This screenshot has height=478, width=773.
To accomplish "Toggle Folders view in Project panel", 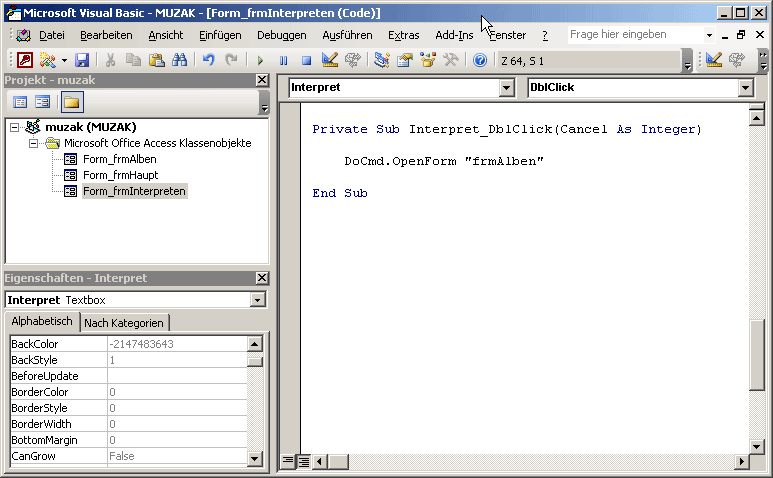I will click(72, 102).
